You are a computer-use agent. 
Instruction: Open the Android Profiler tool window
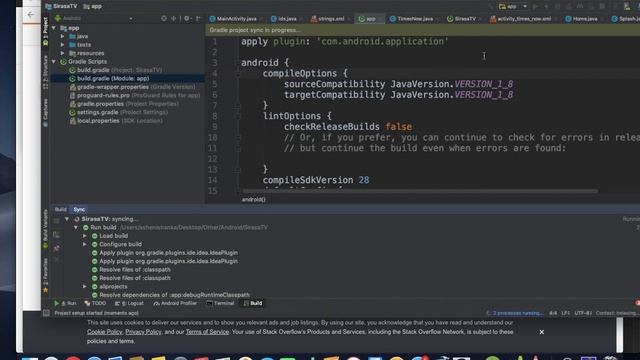175,303
